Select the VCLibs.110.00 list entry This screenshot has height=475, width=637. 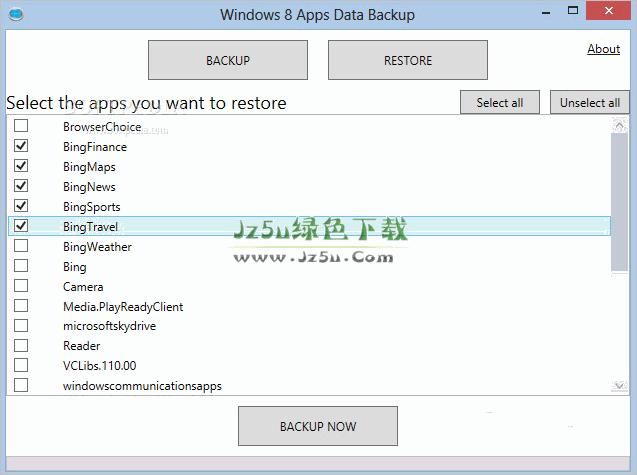(x=100, y=366)
